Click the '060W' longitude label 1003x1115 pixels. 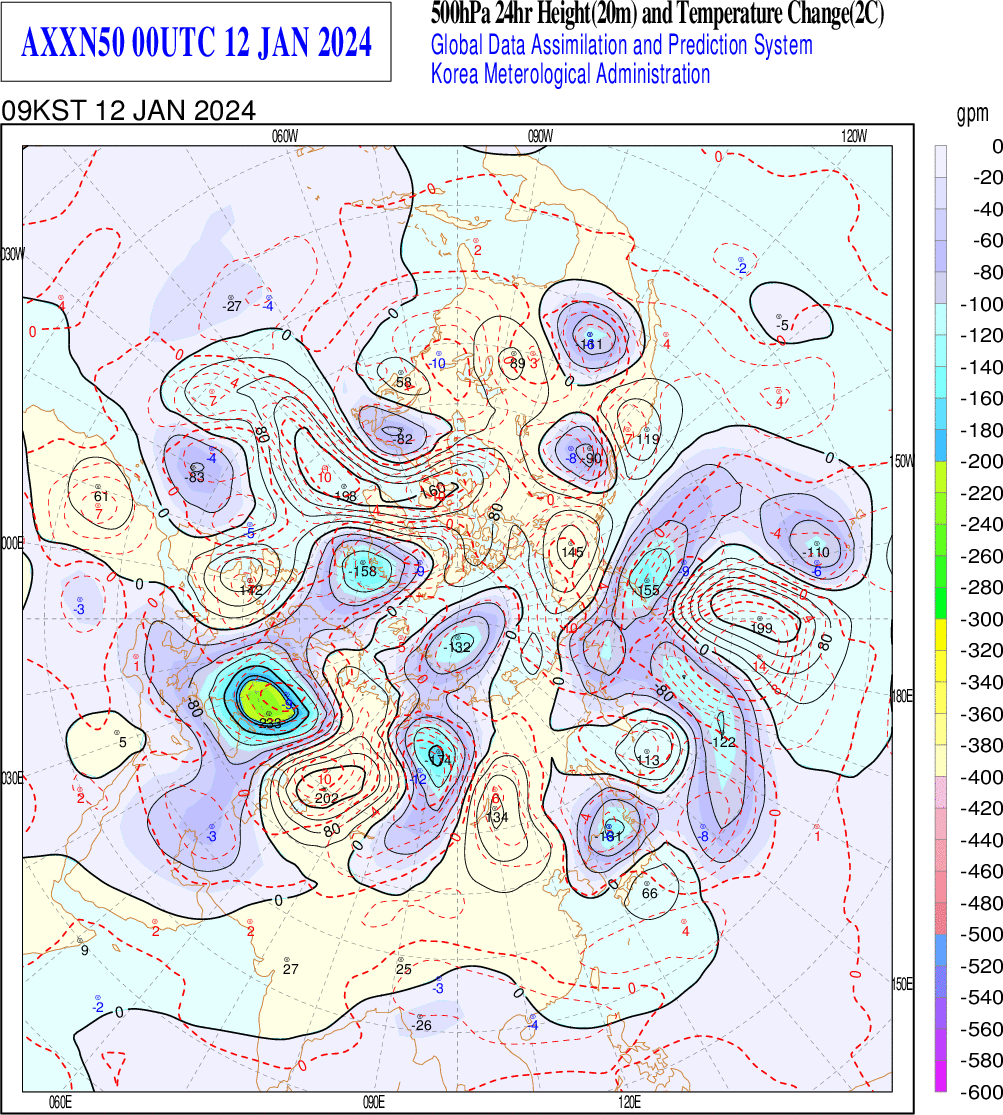tap(285, 137)
